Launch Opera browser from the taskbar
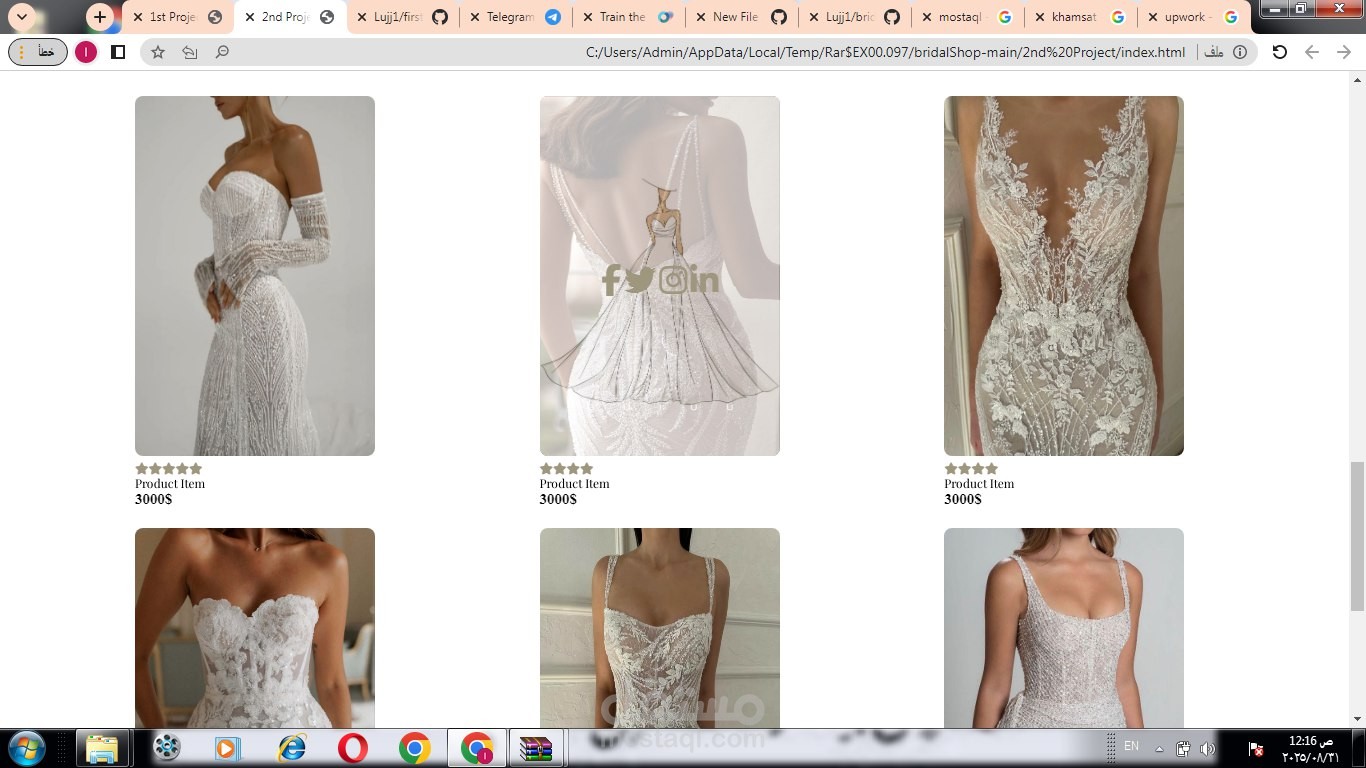 pyautogui.click(x=352, y=748)
